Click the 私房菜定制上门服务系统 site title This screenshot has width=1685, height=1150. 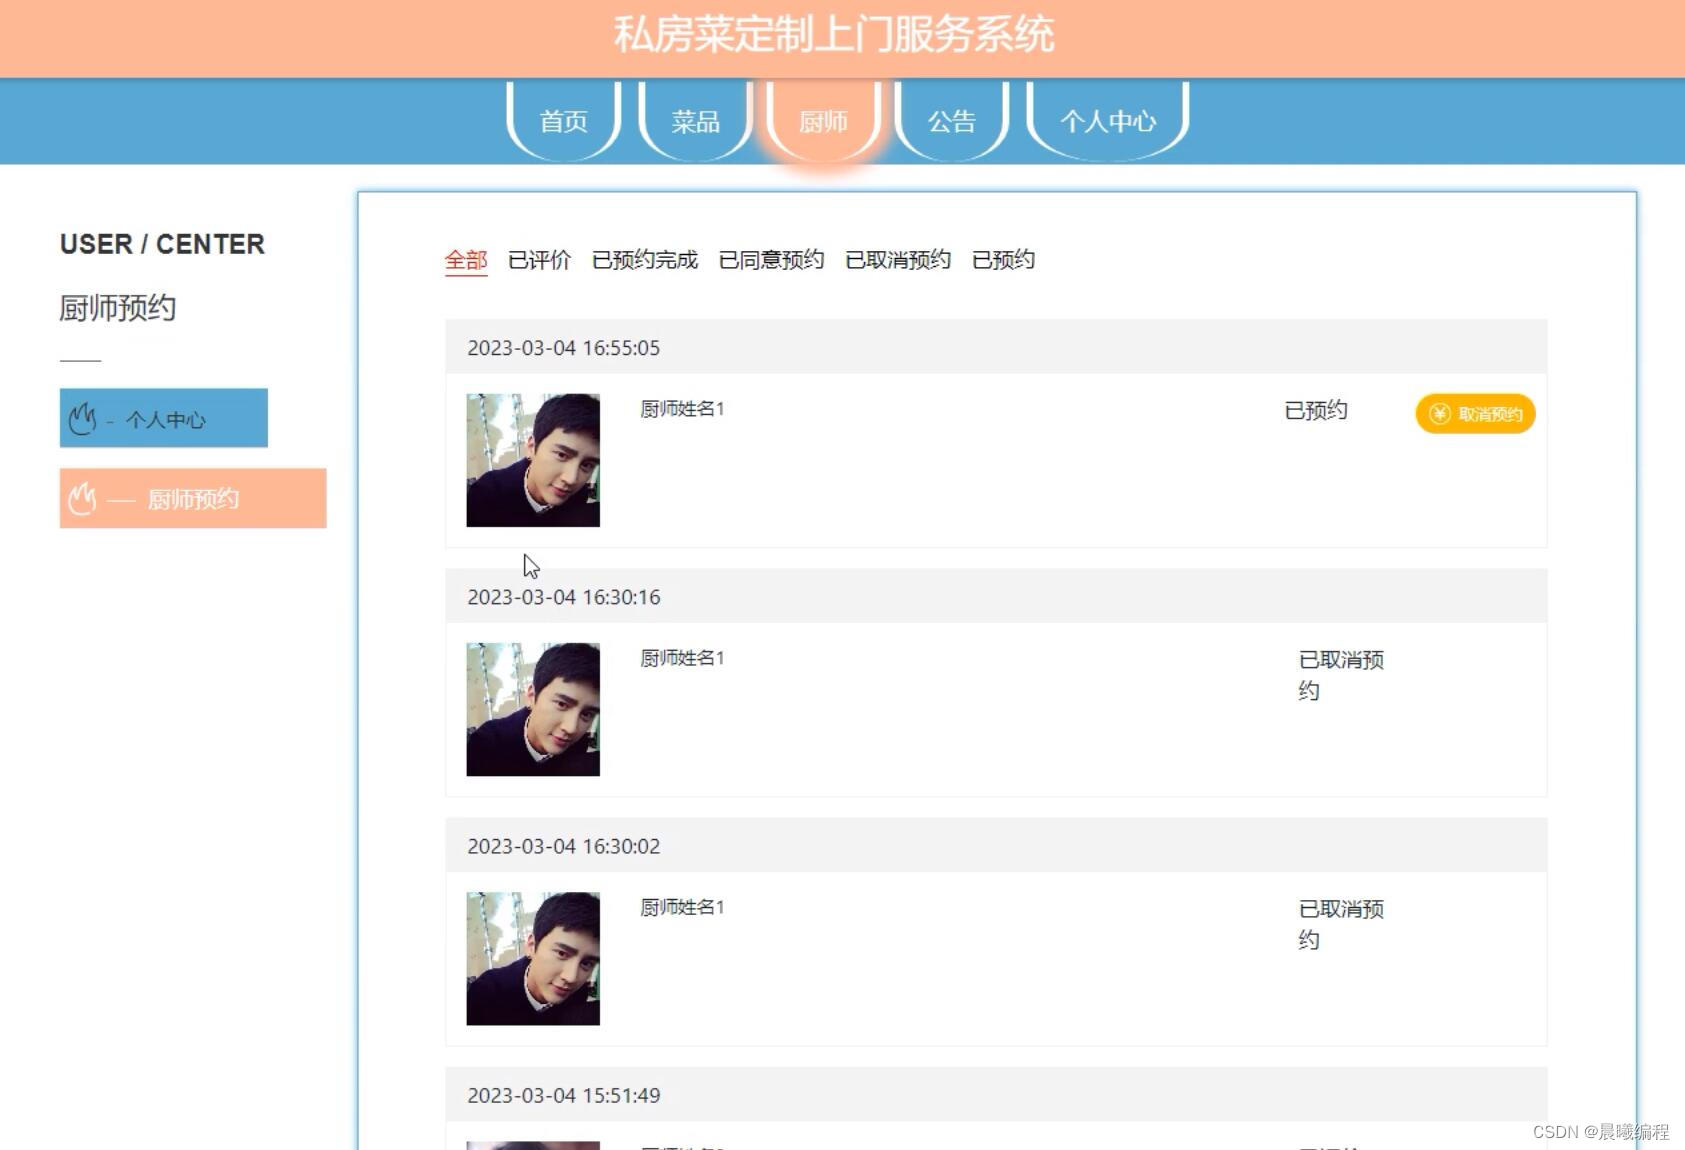834,35
